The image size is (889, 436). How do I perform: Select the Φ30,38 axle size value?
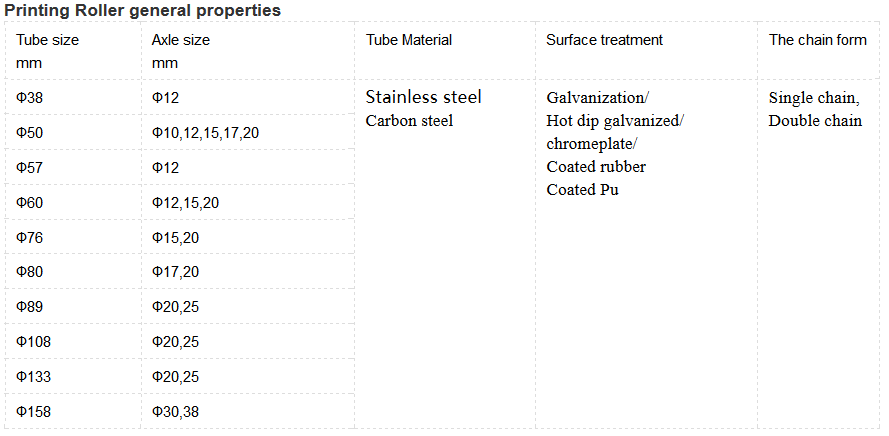(x=175, y=411)
